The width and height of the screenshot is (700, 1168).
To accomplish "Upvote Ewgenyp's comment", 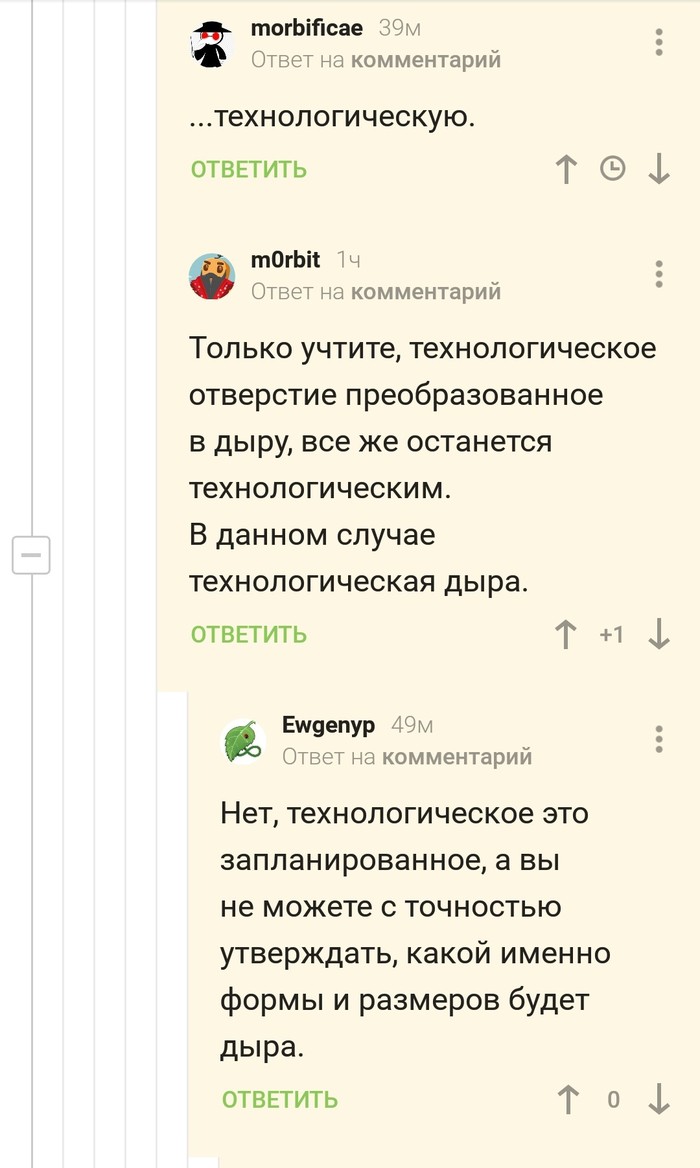I will (x=567, y=1100).
